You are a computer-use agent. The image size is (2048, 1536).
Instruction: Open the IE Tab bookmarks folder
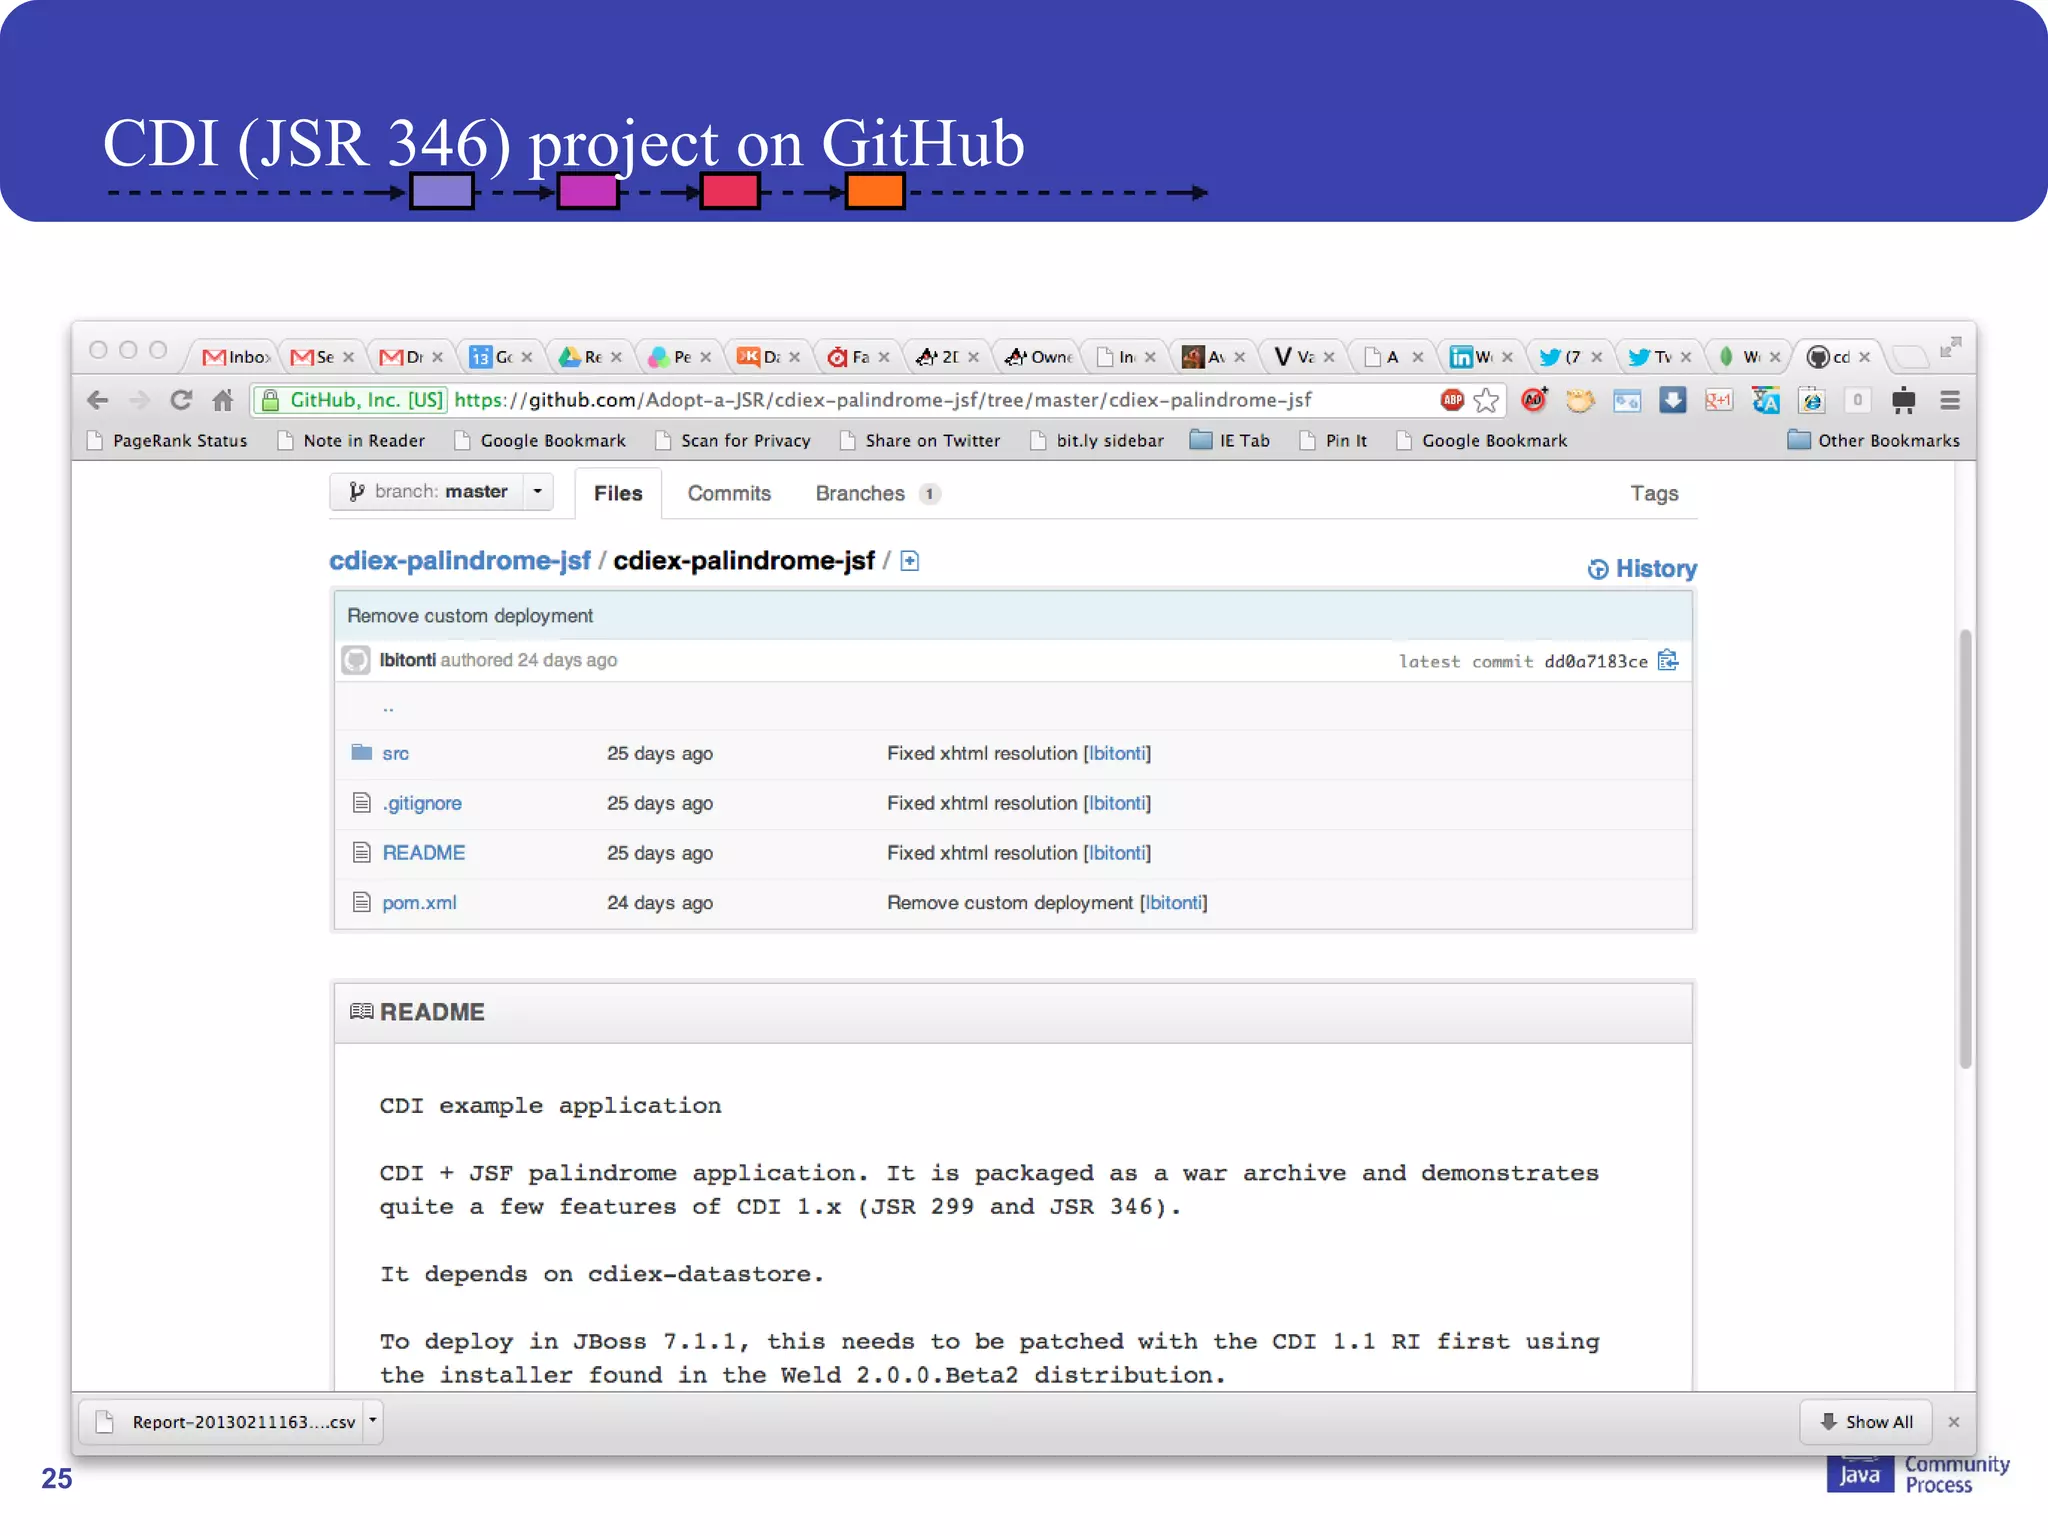[x=1230, y=440]
